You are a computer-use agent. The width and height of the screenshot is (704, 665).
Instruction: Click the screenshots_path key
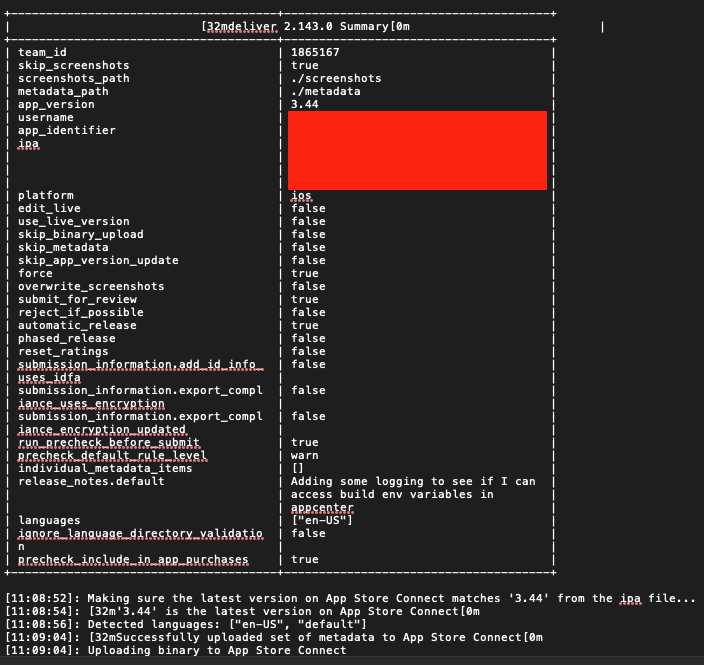(x=74, y=79)
